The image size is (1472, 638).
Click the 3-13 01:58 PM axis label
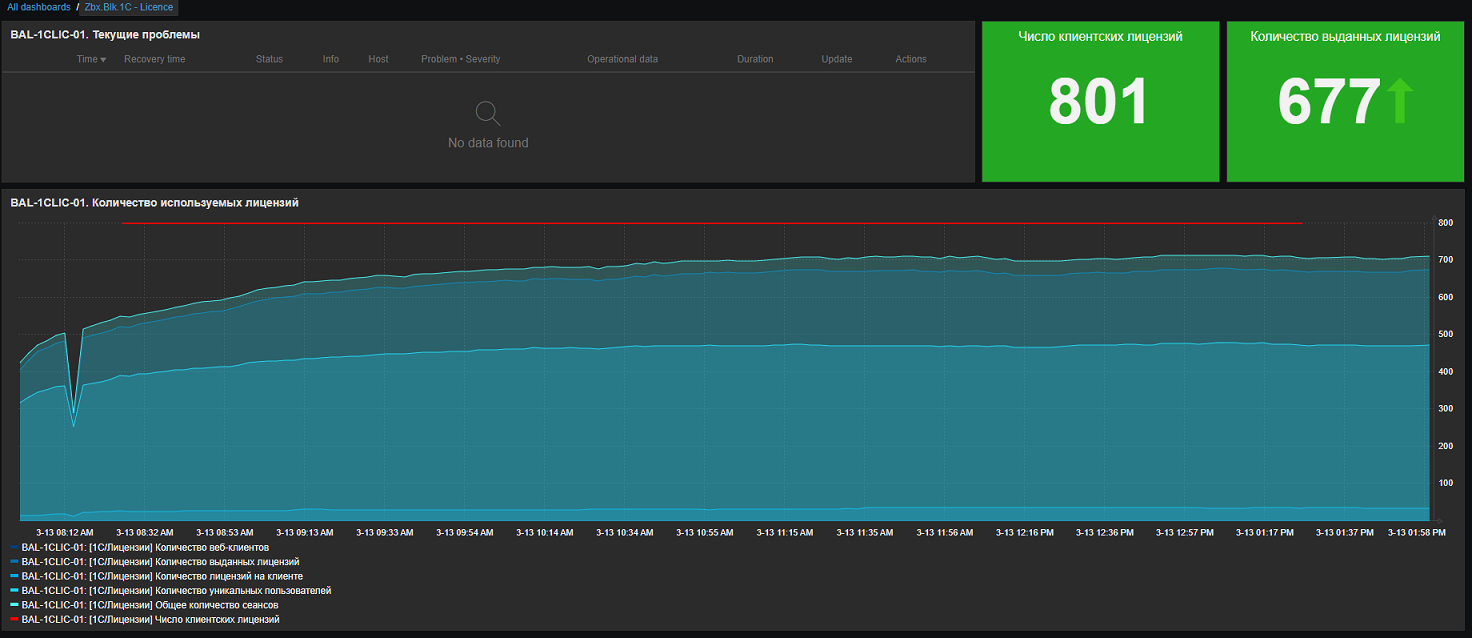(x=1416, y=533)
